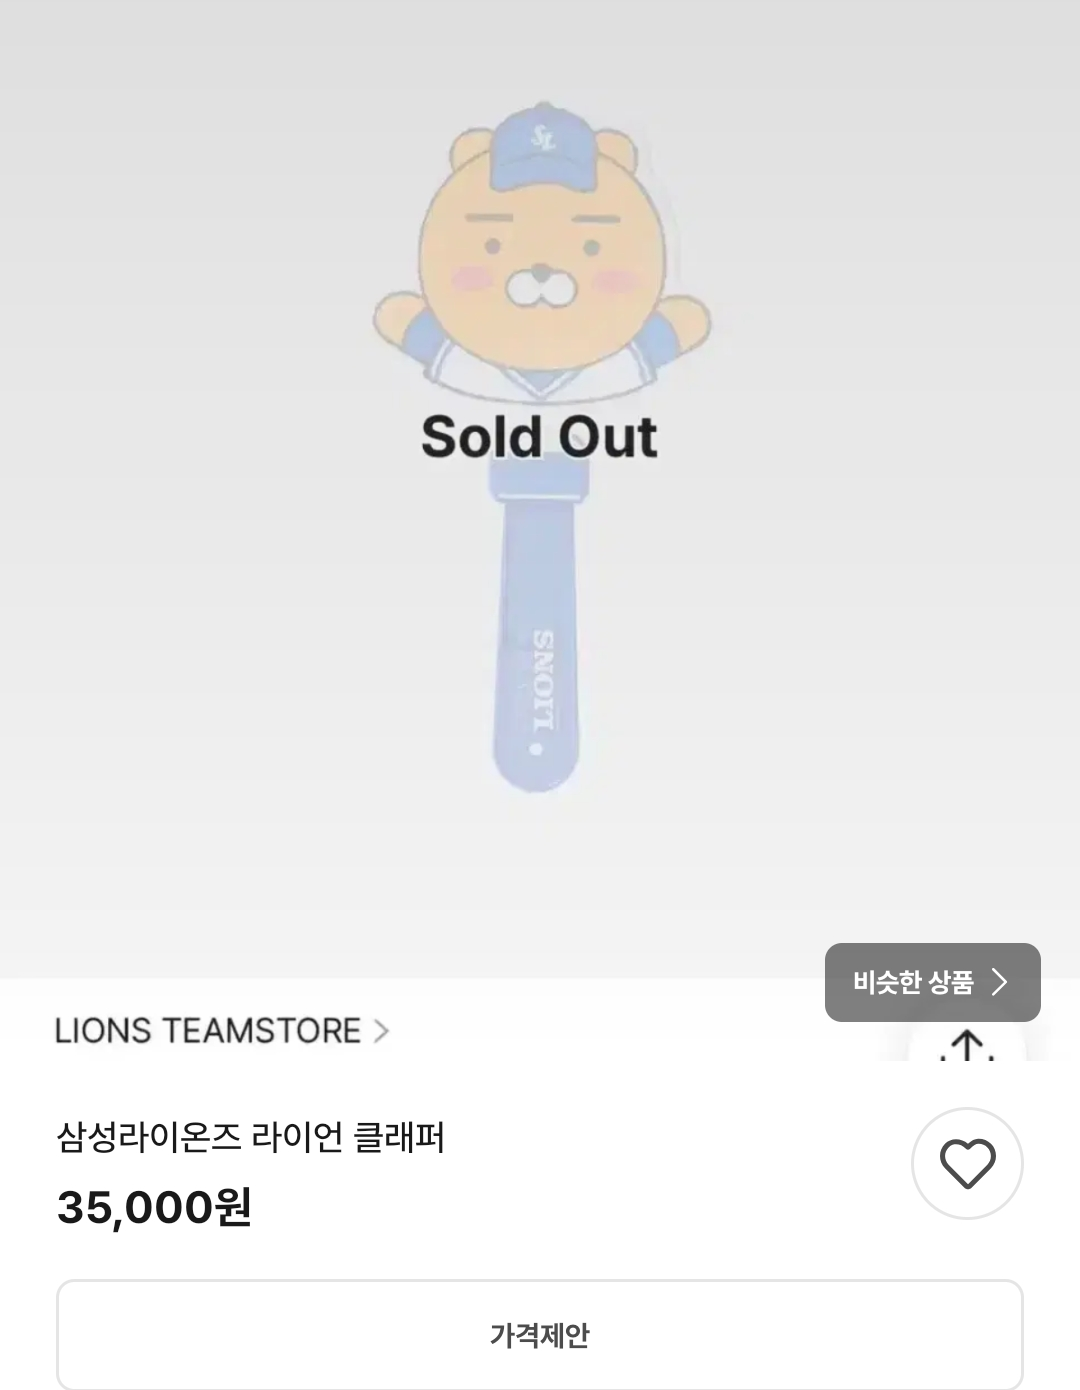Tap the share arrow icon
1080x1390 pixels.
pos(967,1046)
